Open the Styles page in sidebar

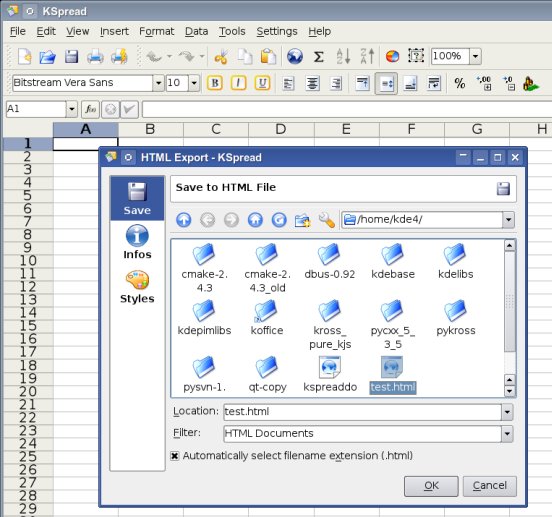pyautogui.click(x=137, y=287)
